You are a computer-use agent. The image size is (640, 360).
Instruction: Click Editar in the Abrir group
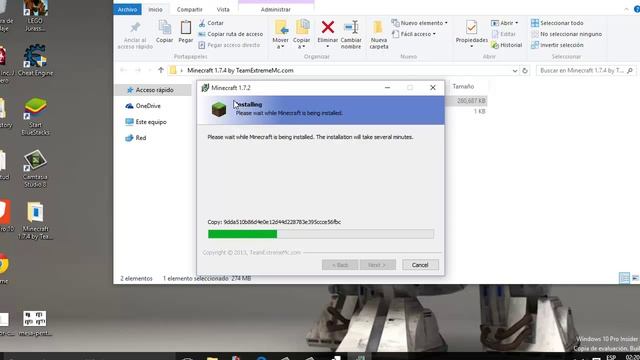[x=503, y=34]
